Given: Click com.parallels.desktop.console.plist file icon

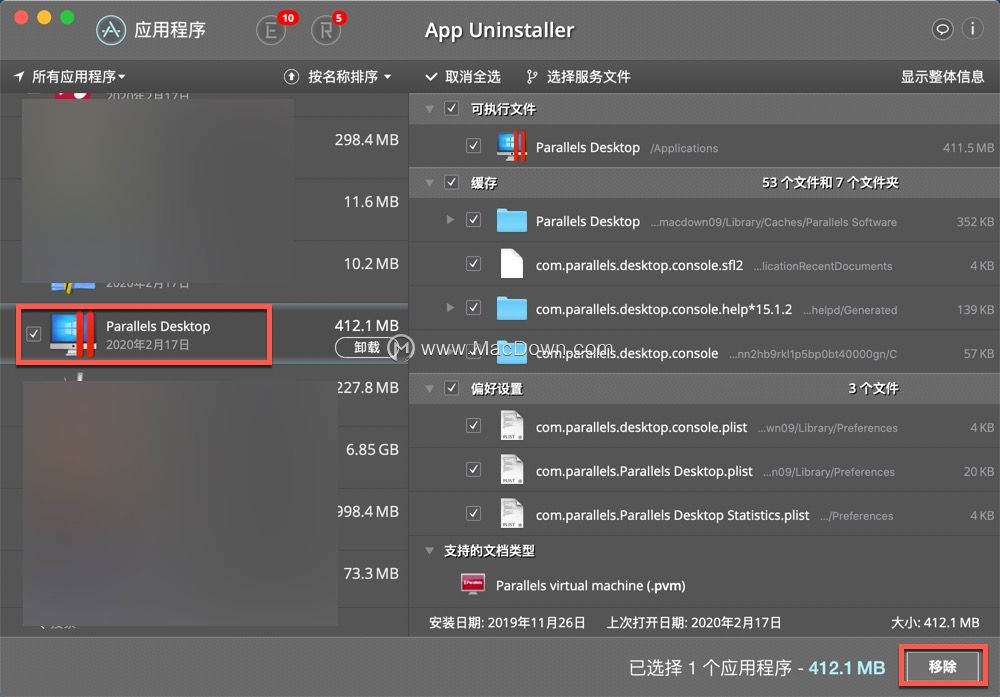Looking at the screenshot, I should click(x=511, y=426).
